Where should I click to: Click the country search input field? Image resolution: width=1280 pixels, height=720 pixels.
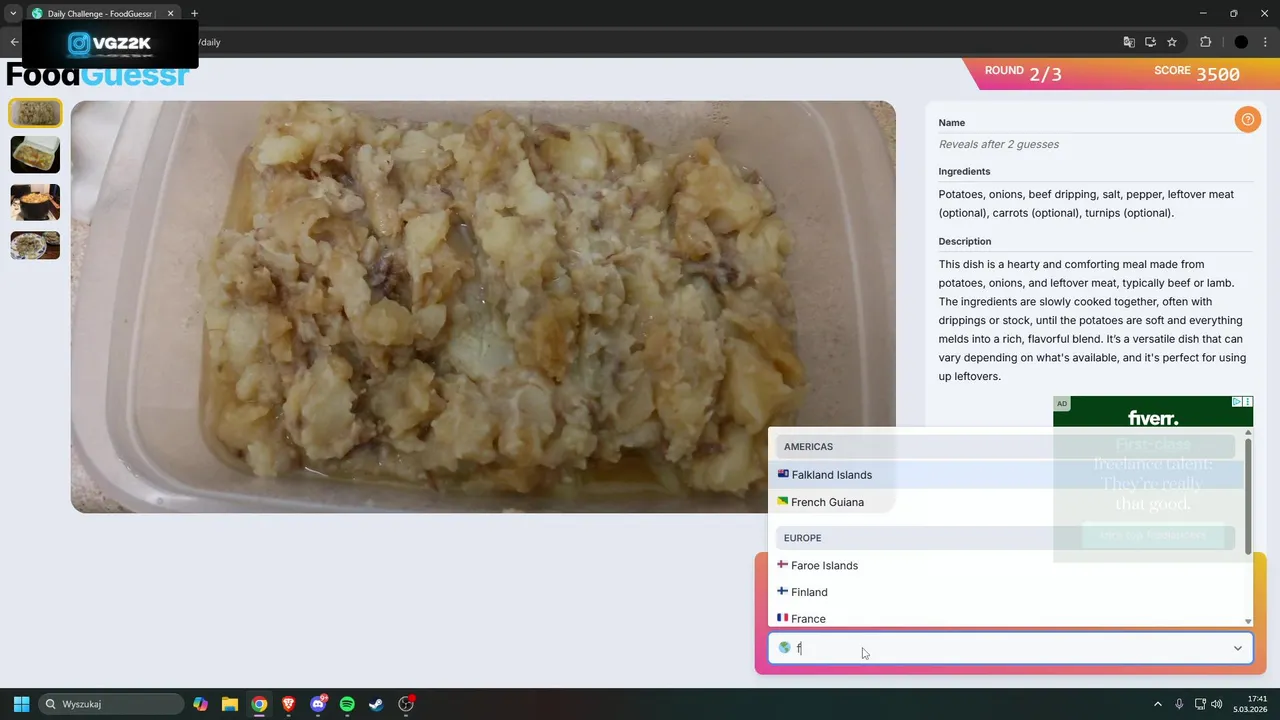1010,648
